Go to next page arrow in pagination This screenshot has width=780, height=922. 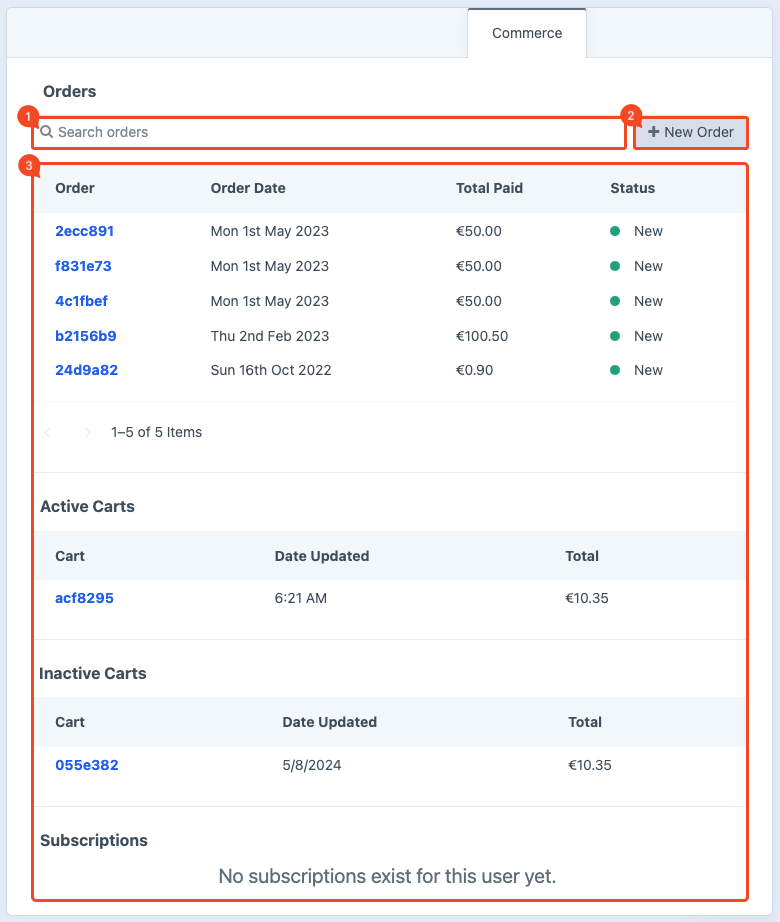88,433
